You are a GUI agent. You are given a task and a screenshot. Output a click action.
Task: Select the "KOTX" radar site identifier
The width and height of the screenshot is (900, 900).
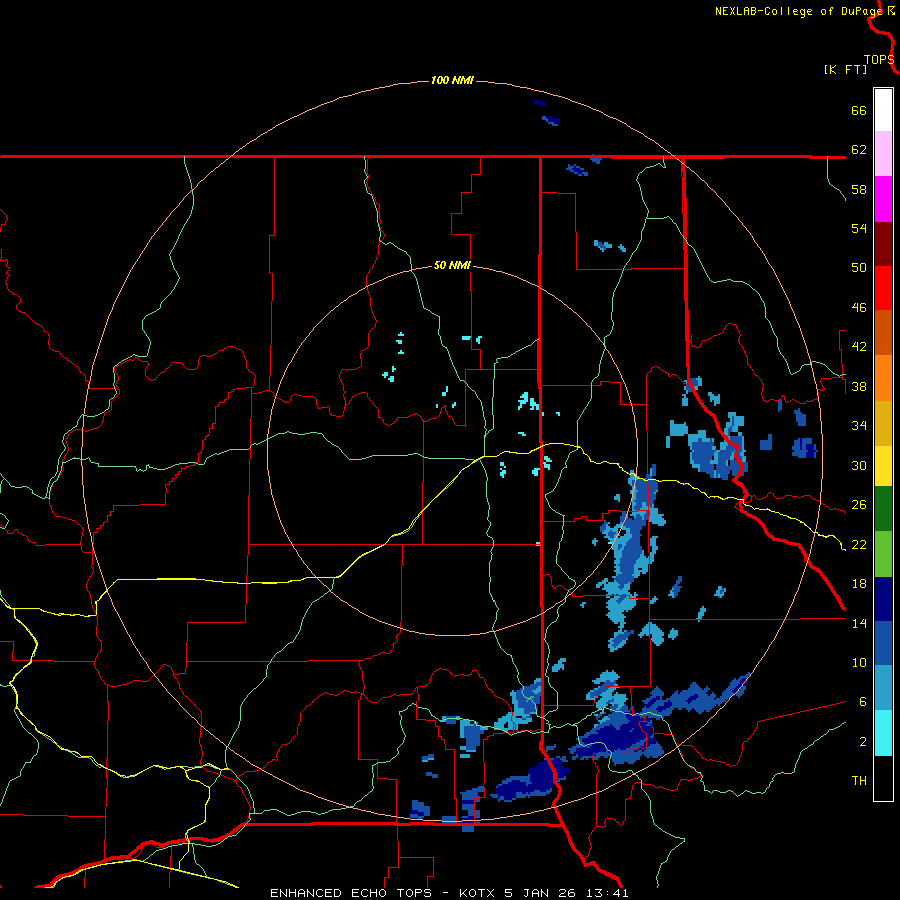[478, 893]
